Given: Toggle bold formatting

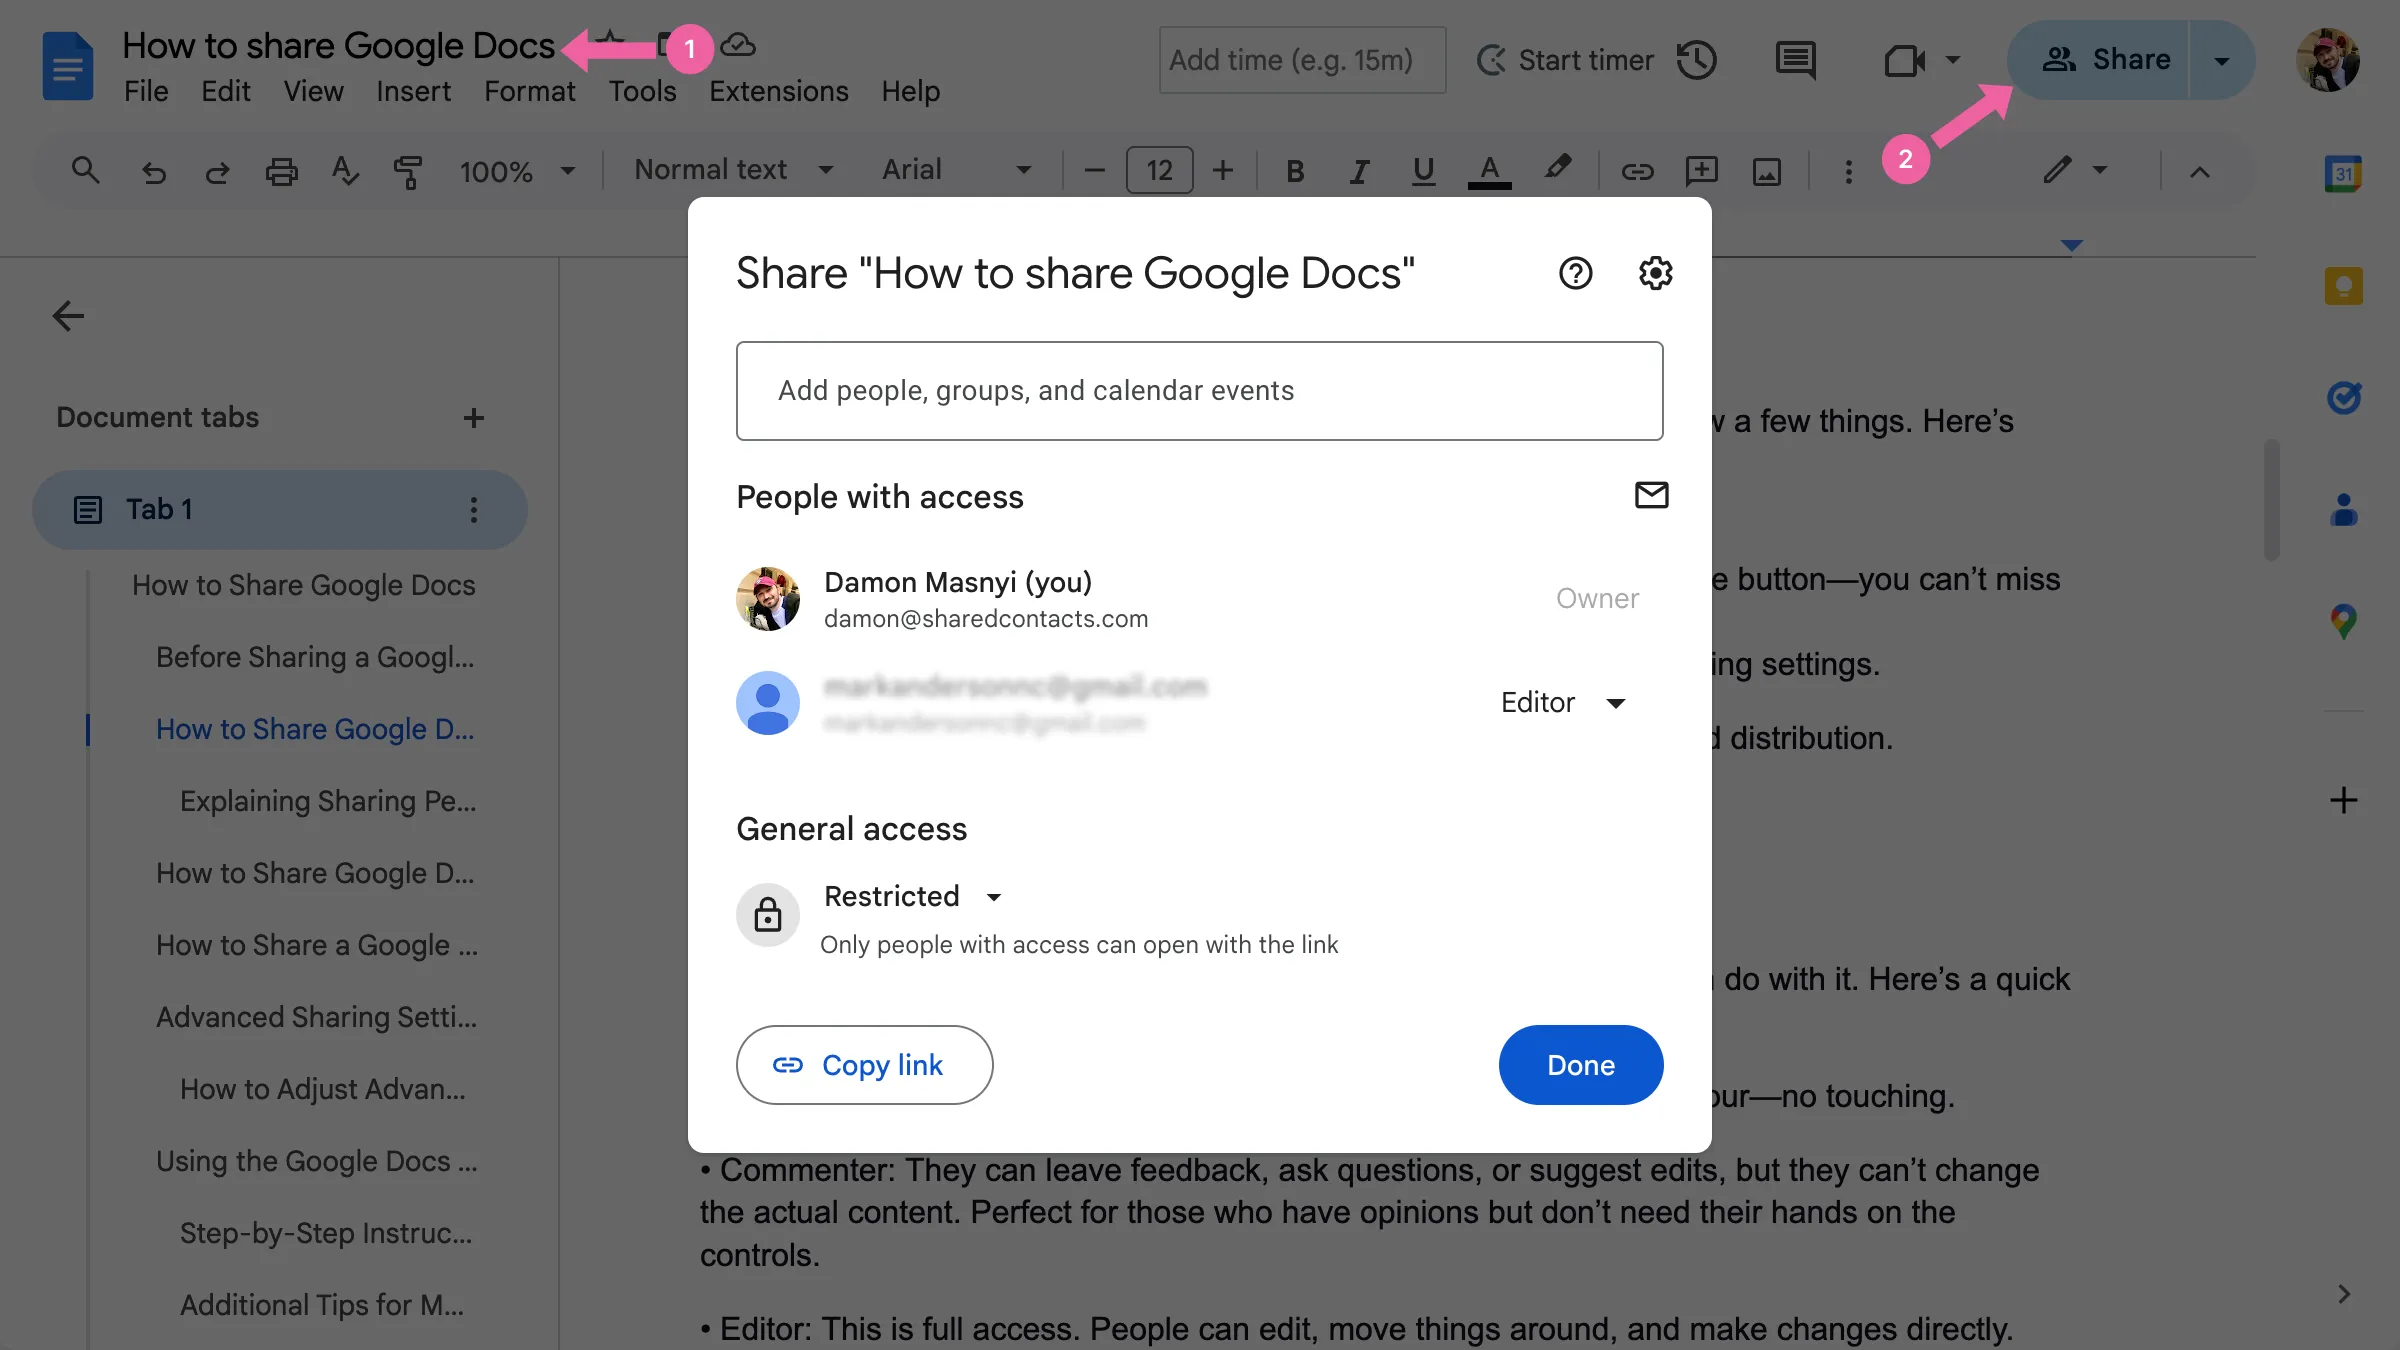Looking at the screenshot, I should pos(1295,170).
